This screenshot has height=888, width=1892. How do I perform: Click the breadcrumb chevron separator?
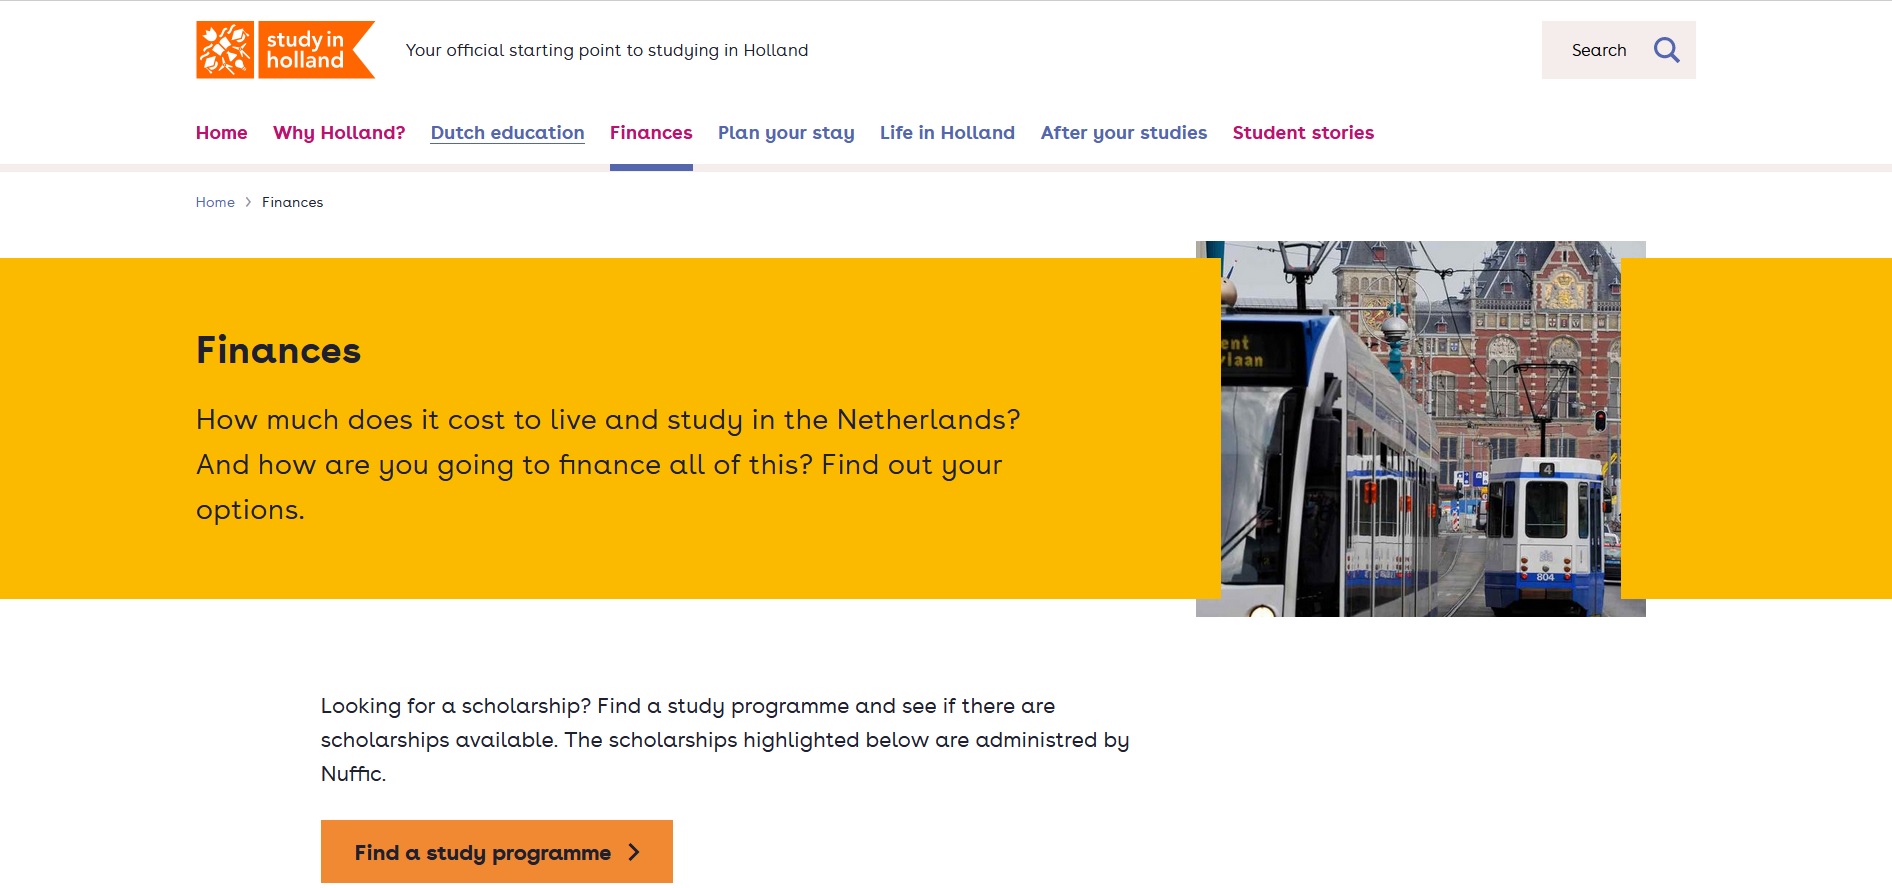click(x=248, y=202)
